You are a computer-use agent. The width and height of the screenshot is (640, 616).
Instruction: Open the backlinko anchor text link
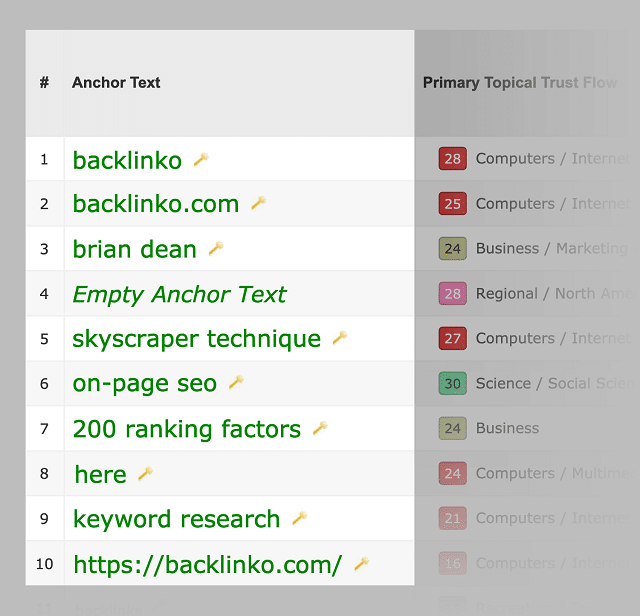coord(127,160)
